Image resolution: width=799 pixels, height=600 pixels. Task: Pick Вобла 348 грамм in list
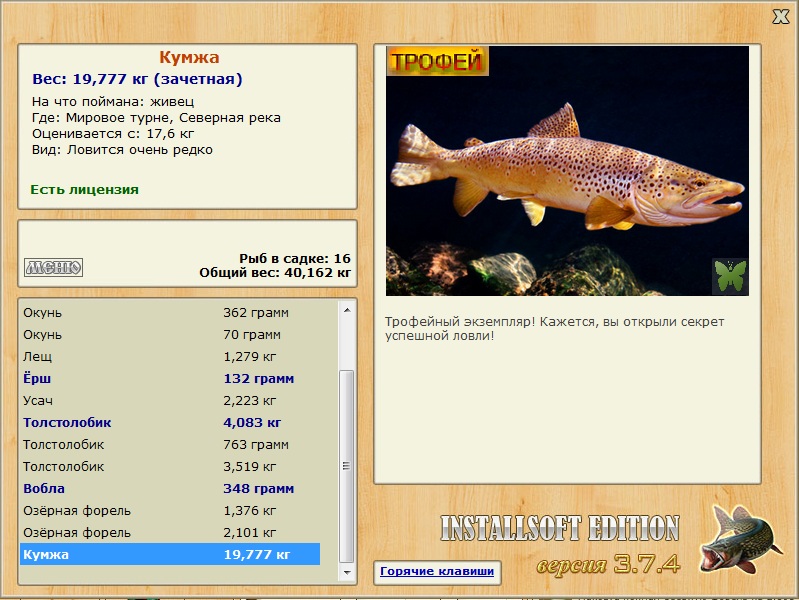(x=170, y=489)
